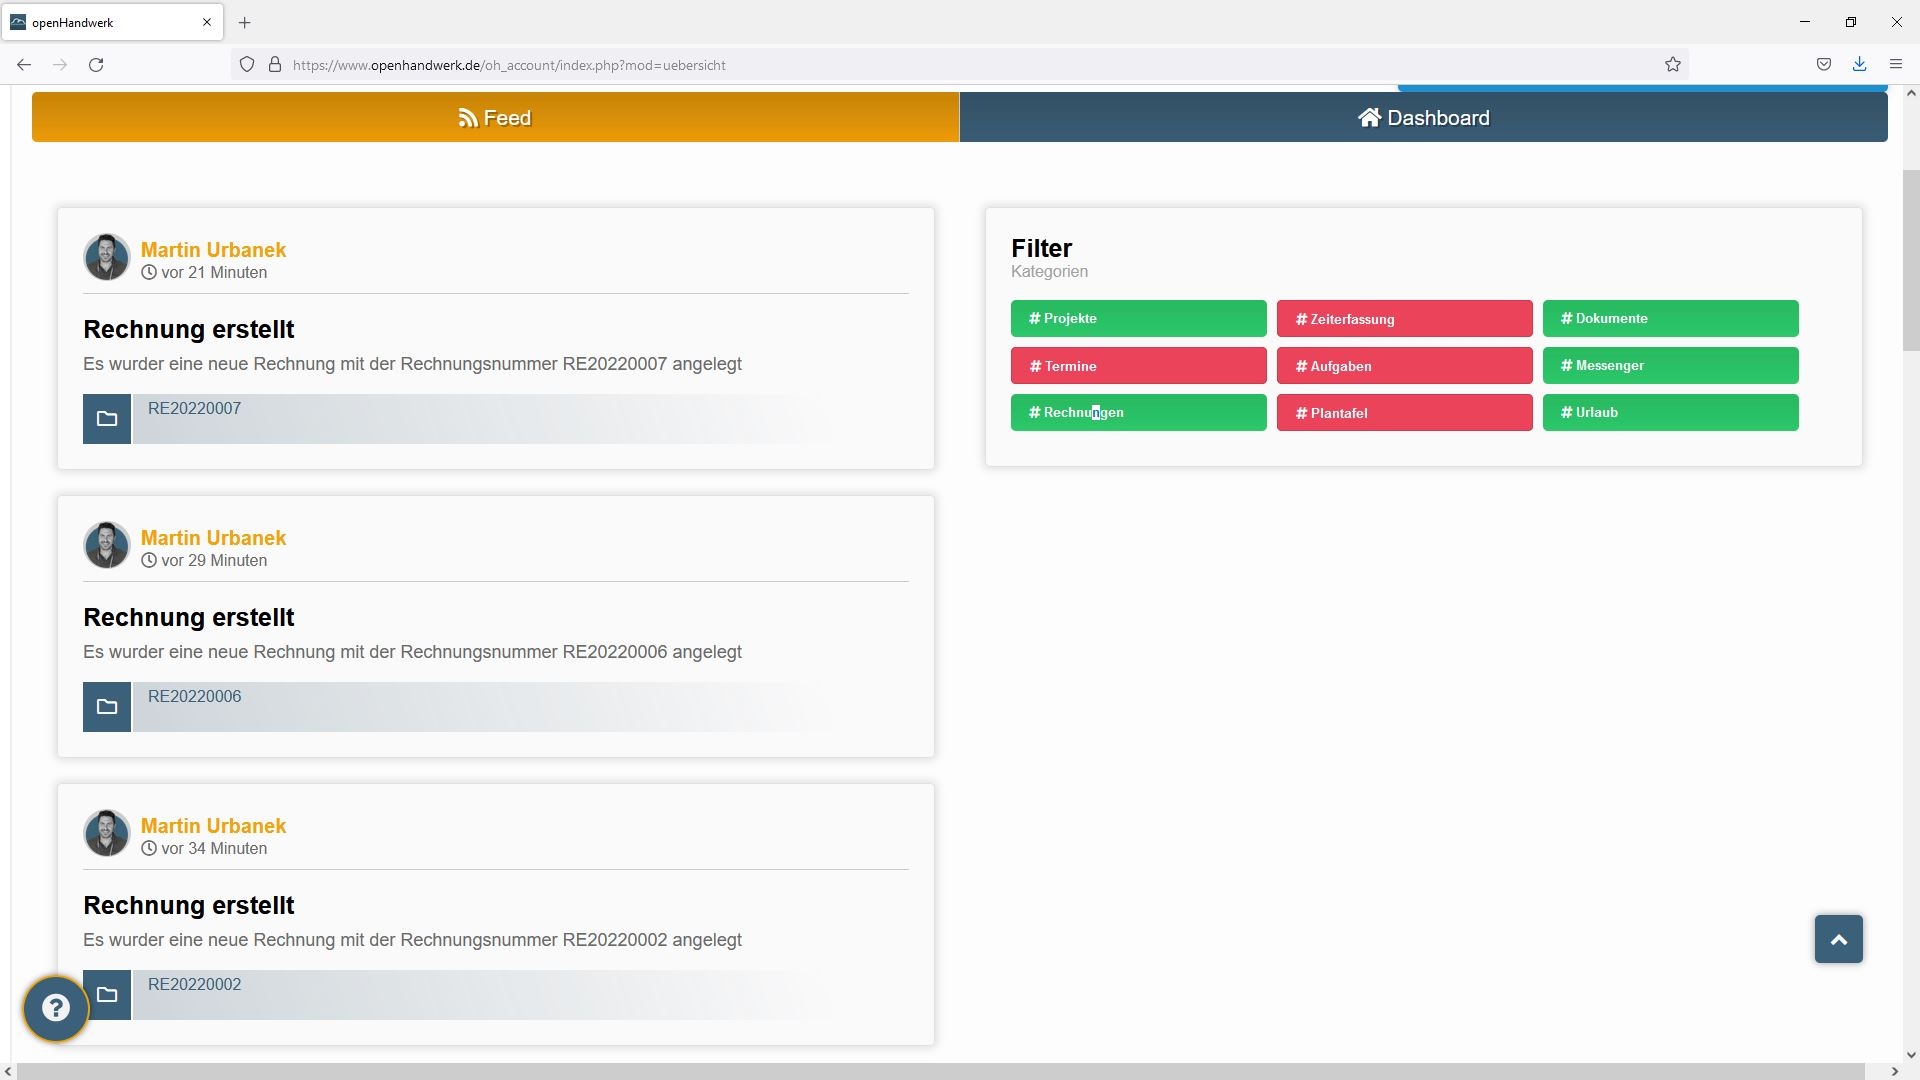Viewport: 1920px width, 1080px height.
Task: Click the scroll-to-top arrow button
Action: coord(1838,939)
